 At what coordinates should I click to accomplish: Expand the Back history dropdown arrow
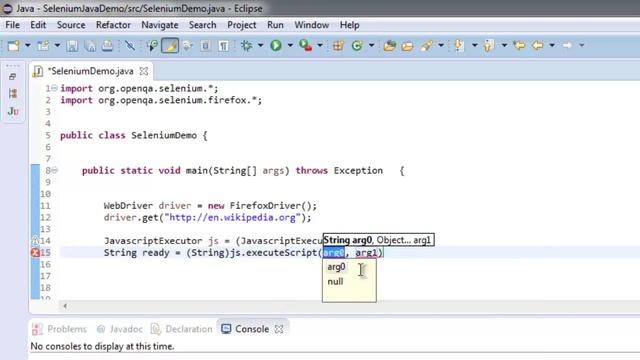click(x=552, y=45)
